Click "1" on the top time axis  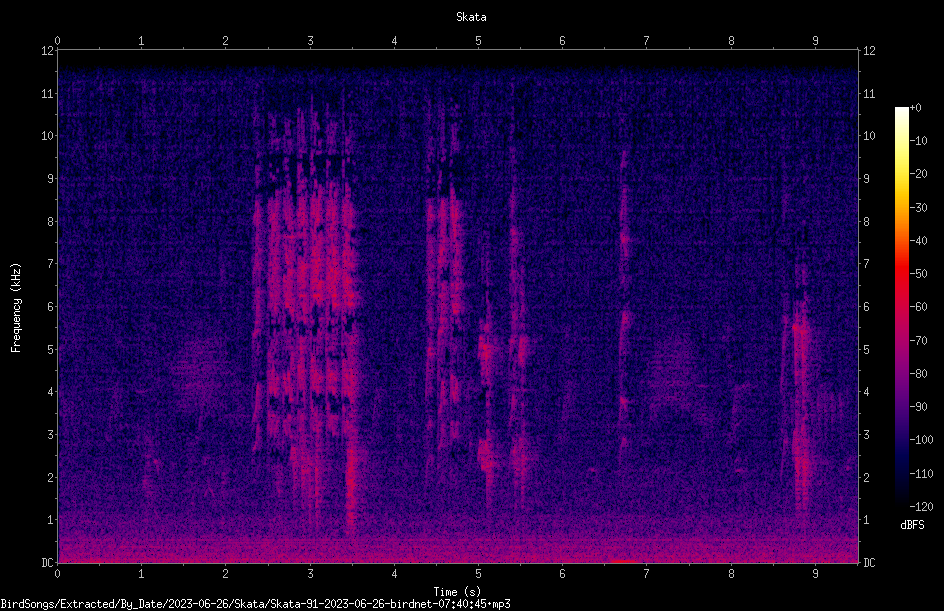(x=141, y=41)
